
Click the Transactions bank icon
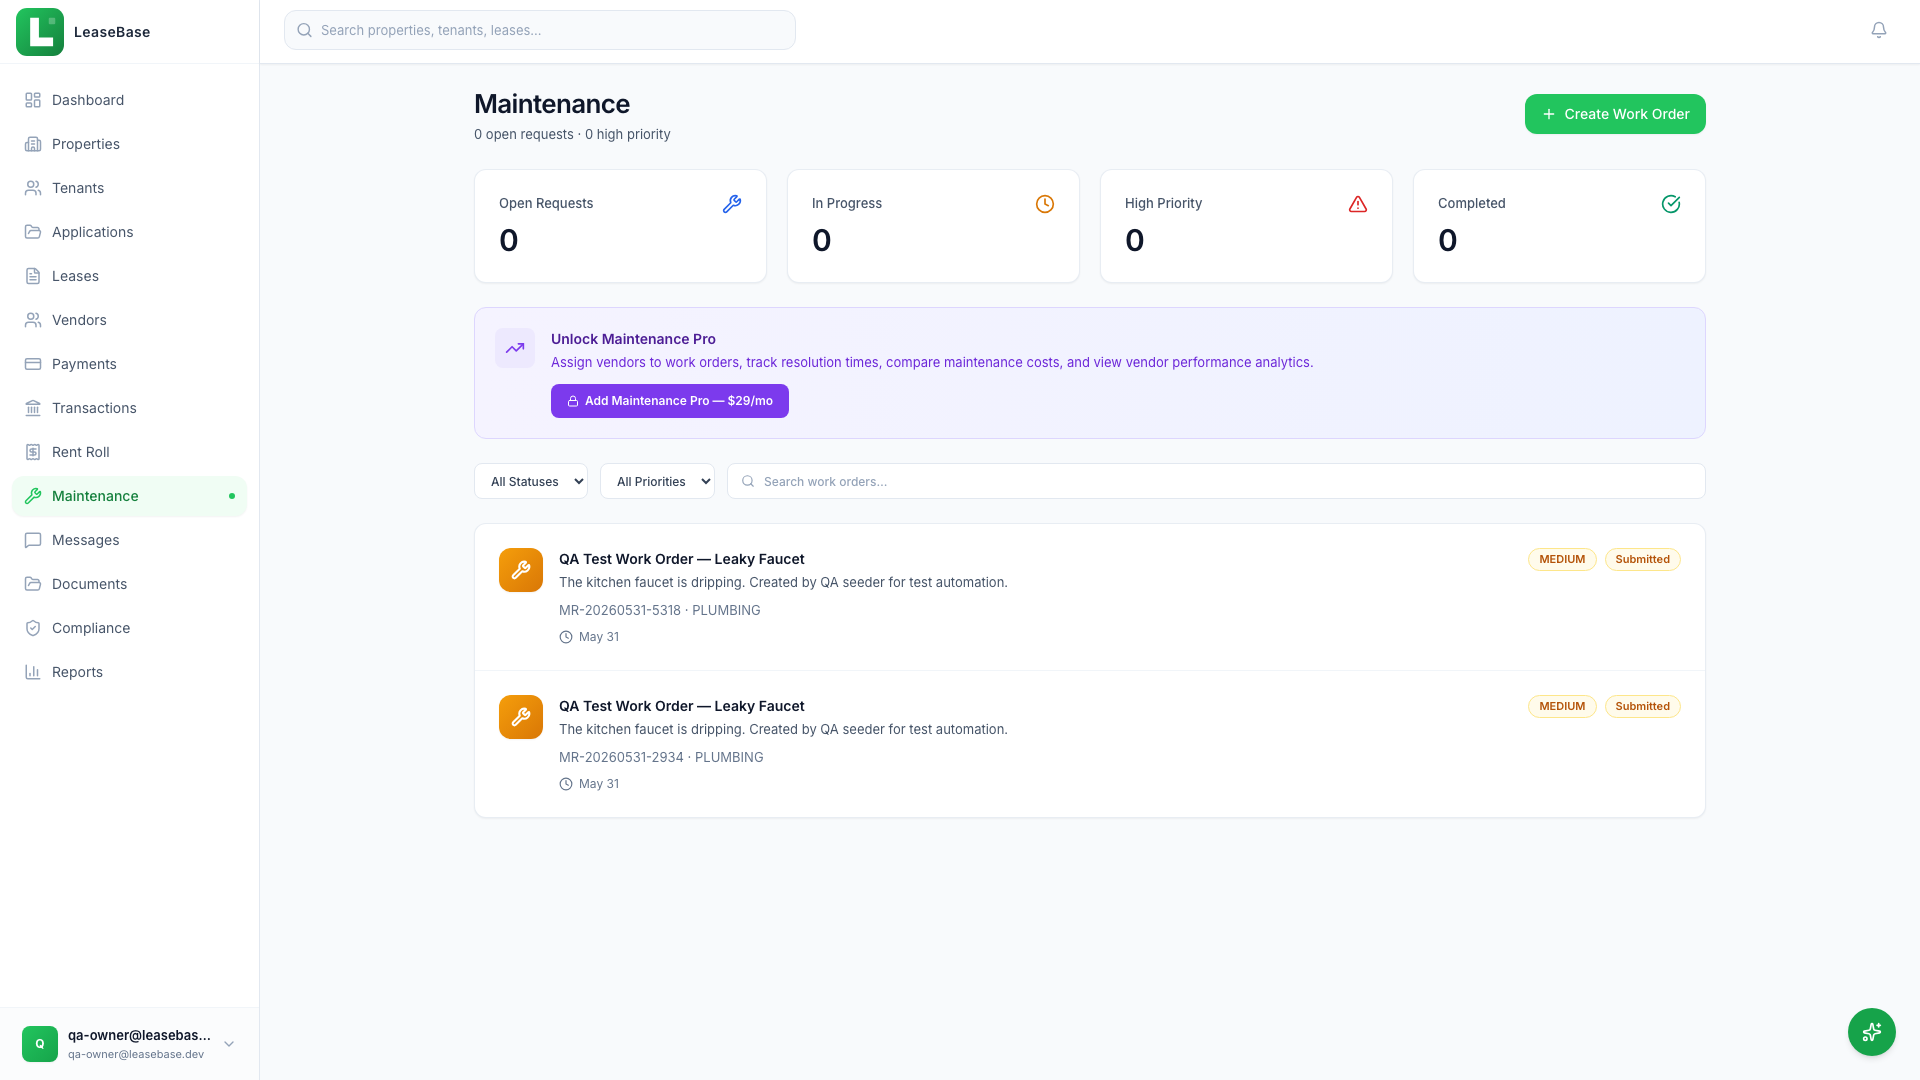(x=33, y=408)
